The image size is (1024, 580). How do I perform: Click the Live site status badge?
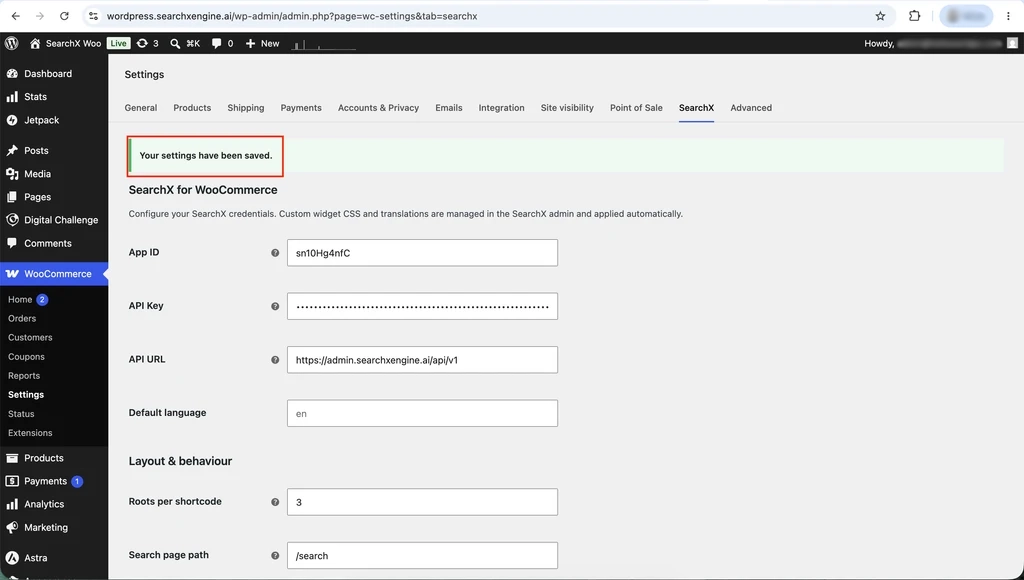coord(118,43)
